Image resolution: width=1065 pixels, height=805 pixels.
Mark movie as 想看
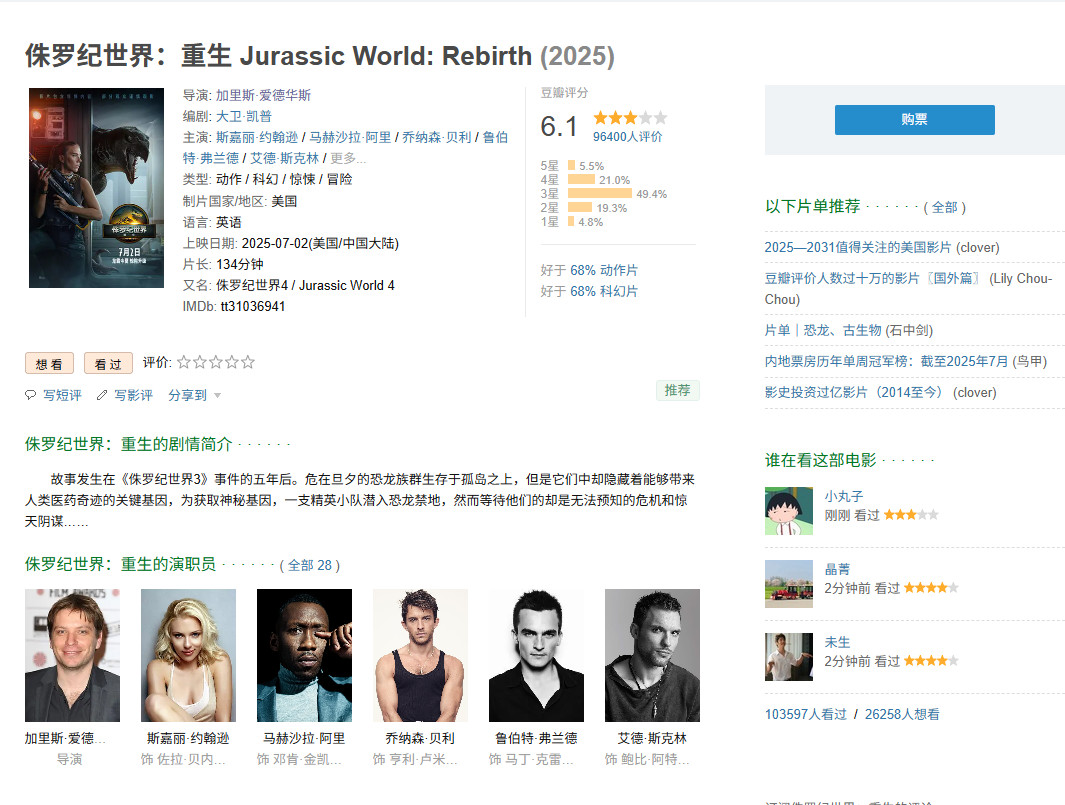coord(49,364)
